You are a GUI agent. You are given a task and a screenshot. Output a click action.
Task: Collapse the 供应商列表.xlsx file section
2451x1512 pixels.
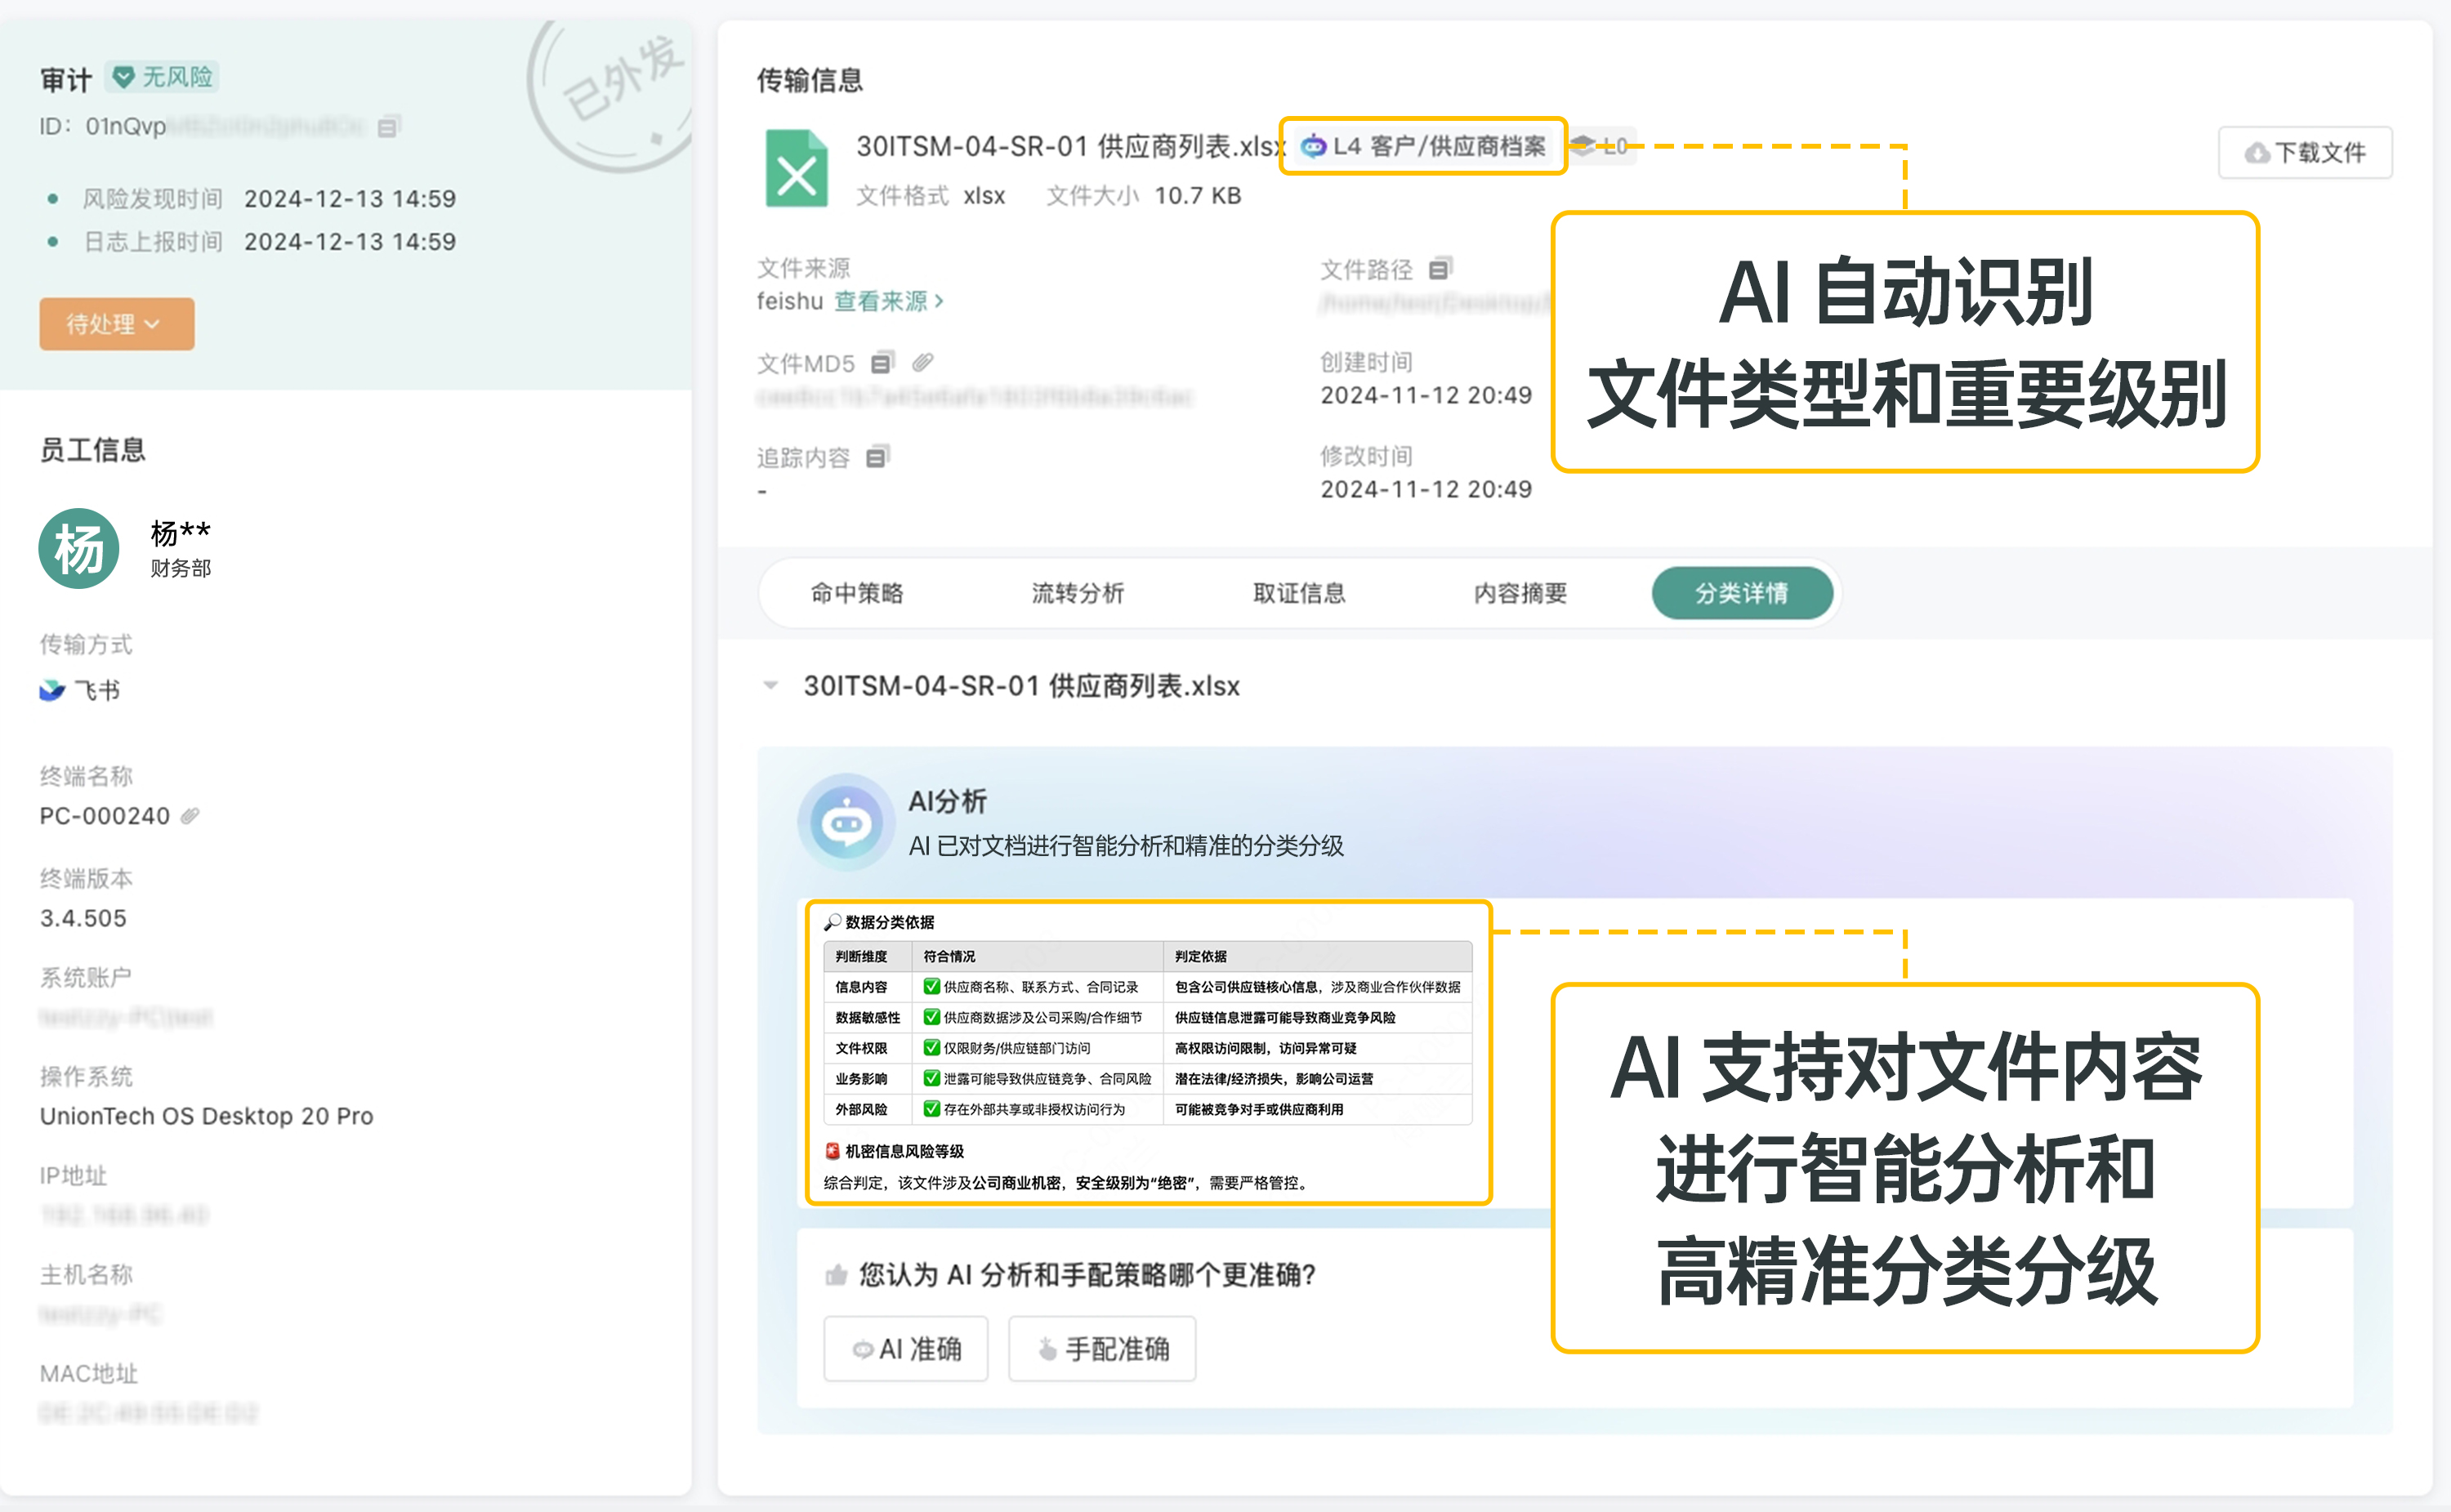[x=771, y=686]
